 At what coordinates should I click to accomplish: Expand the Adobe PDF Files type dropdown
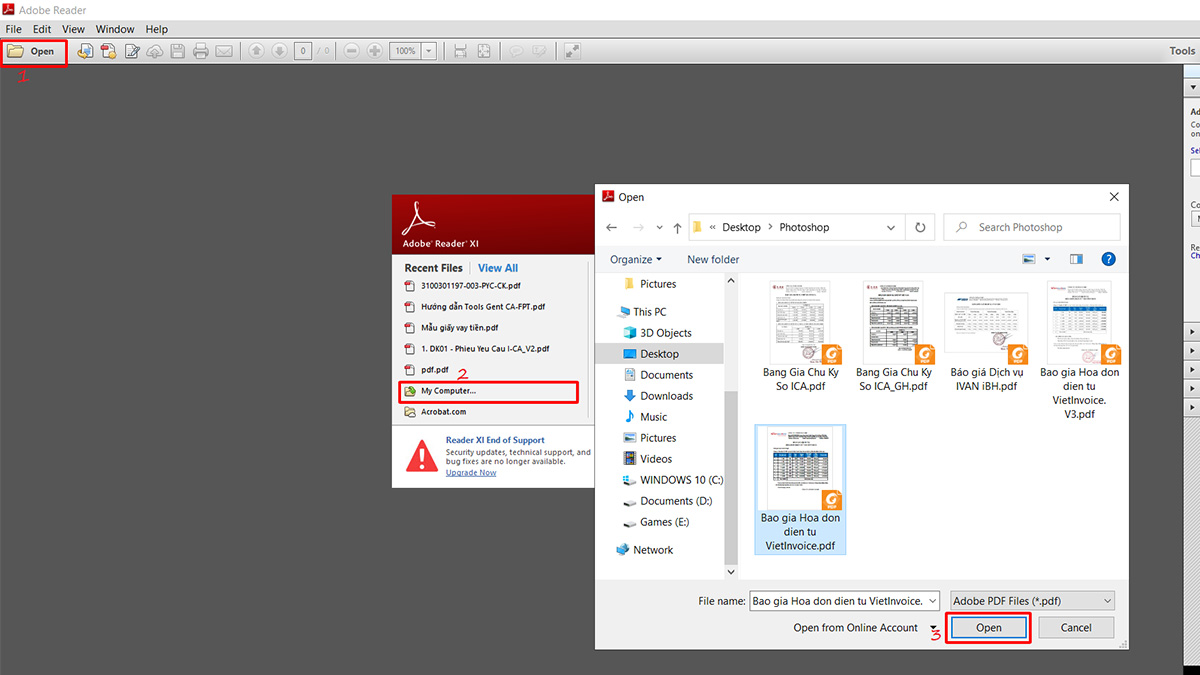1107,601
